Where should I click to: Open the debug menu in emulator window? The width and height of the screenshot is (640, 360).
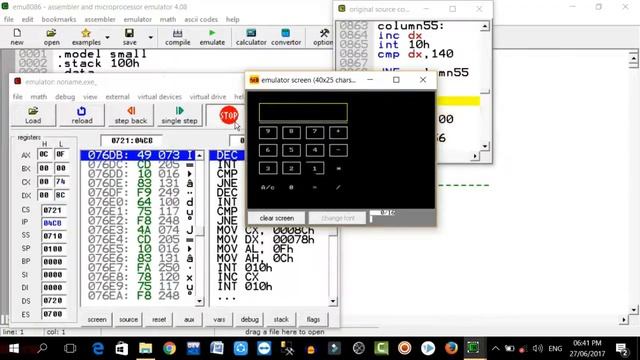(65, 97)
